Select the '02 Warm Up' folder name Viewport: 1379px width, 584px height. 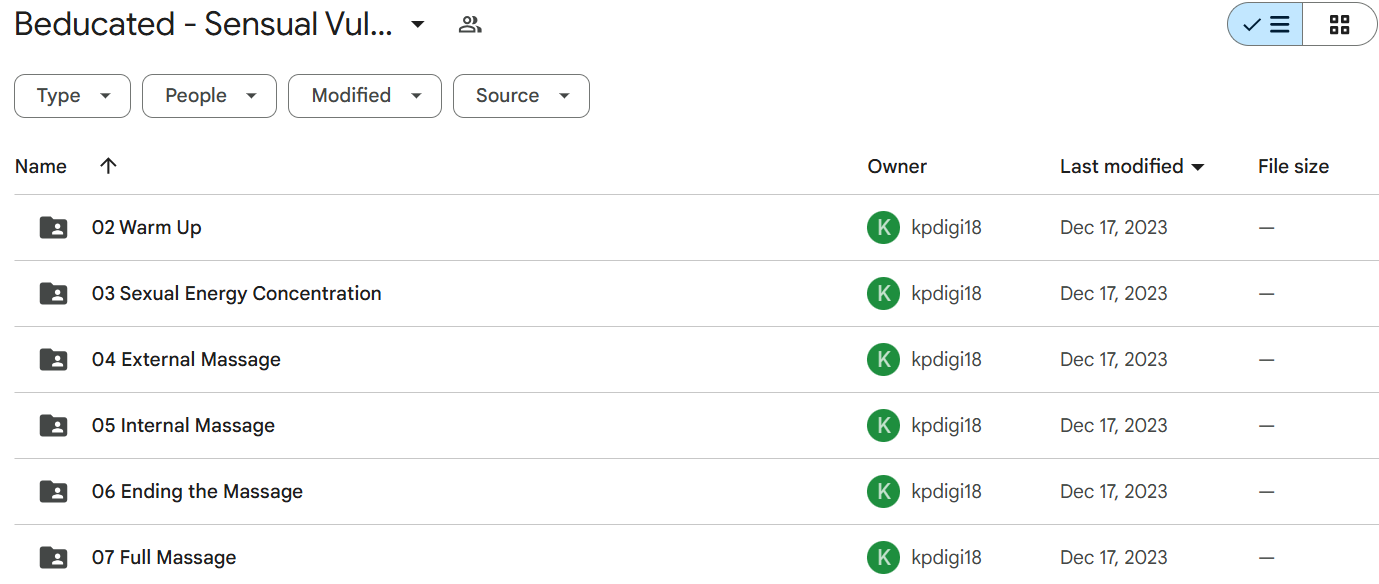click(147, 228)
